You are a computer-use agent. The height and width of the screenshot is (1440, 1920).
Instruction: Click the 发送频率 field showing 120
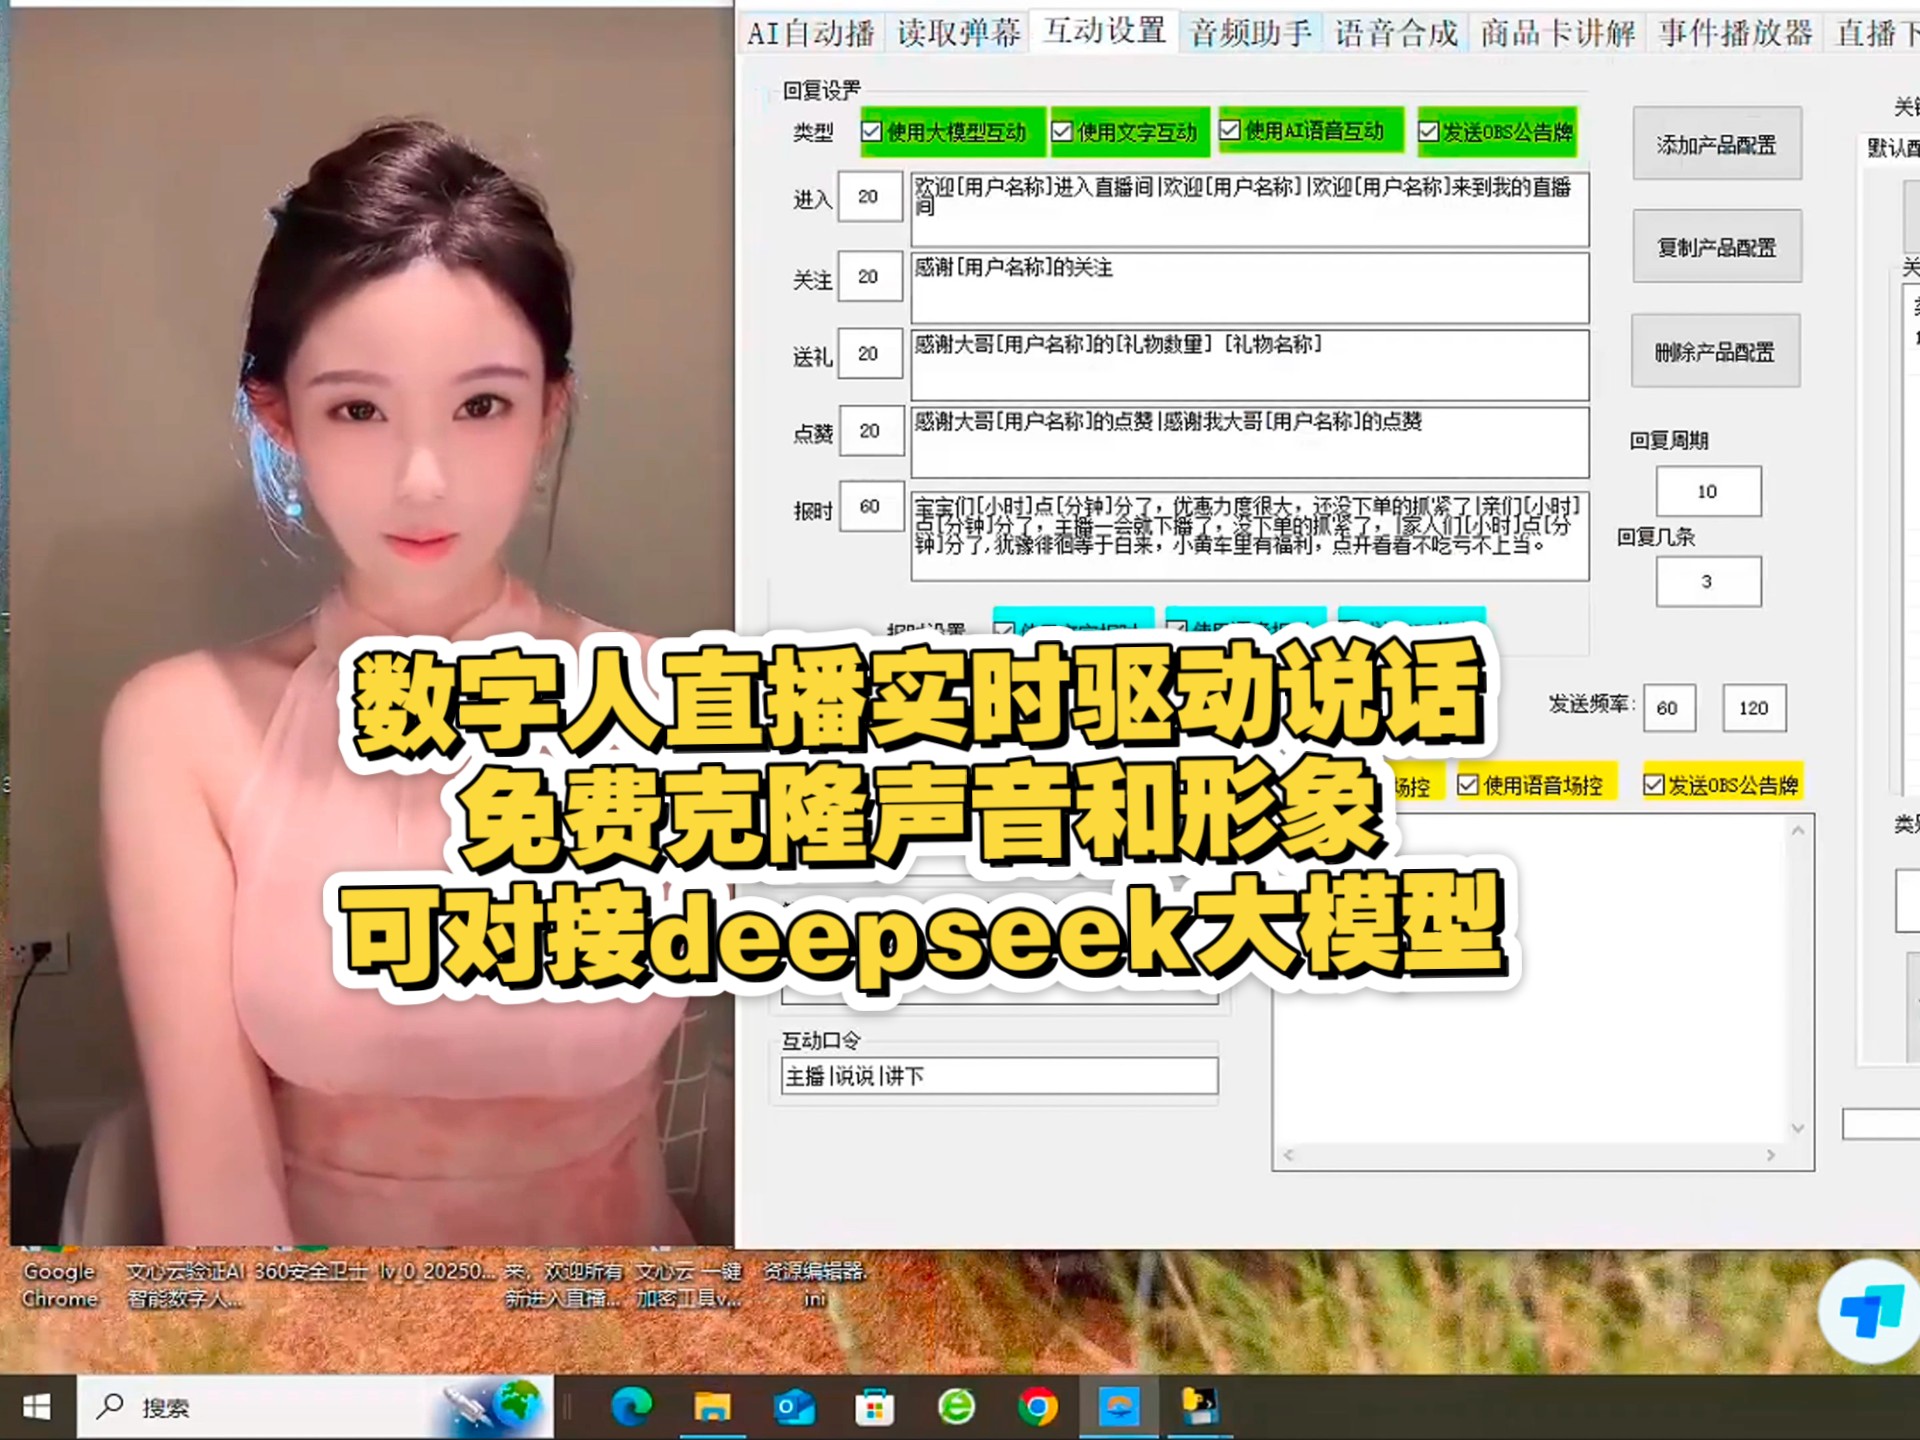tap(1754, 708)
